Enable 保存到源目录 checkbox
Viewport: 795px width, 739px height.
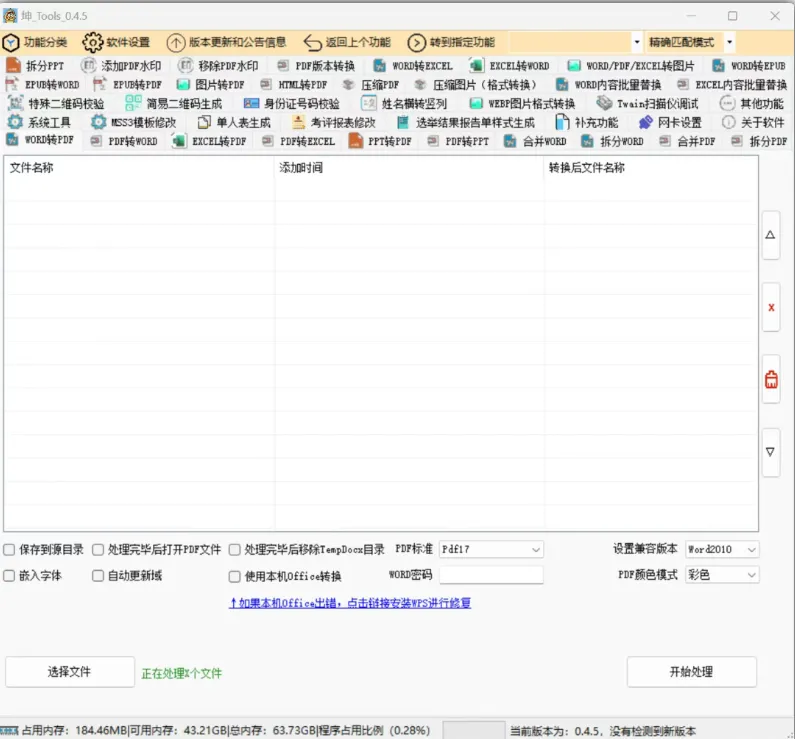point(9,549)
